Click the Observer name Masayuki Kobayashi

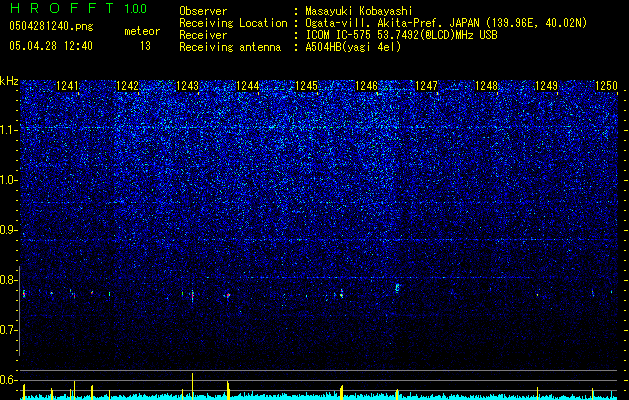tap(359, 11)
